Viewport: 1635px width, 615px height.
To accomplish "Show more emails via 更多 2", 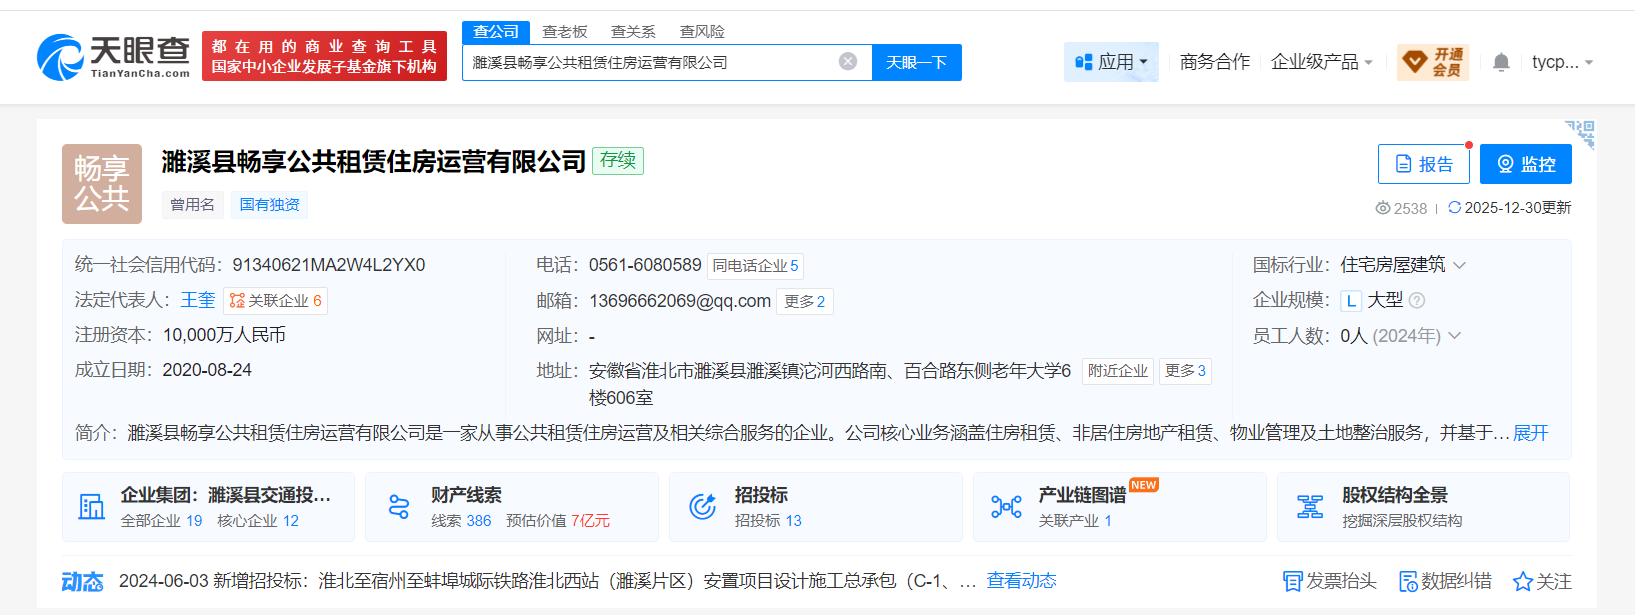I will (805, 301).
